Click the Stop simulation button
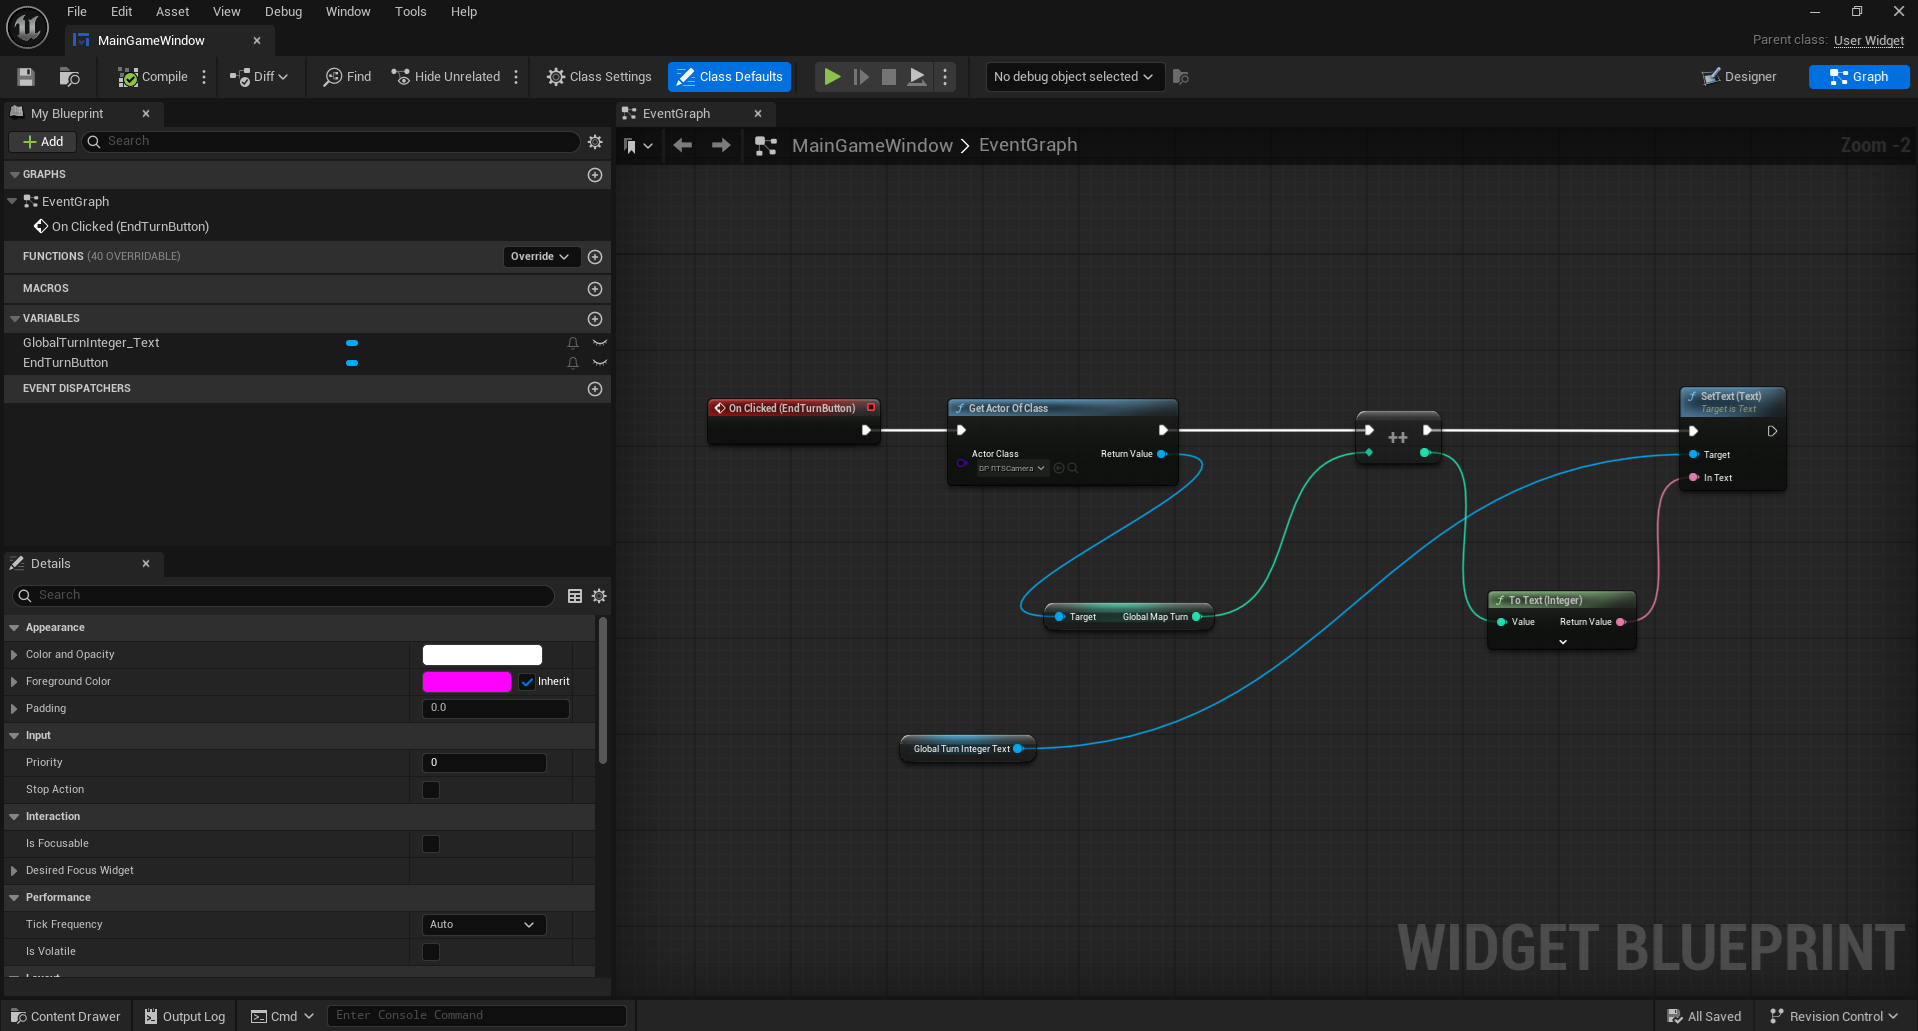This screenshot has height=1031, width=1918. tap(888, 77)
